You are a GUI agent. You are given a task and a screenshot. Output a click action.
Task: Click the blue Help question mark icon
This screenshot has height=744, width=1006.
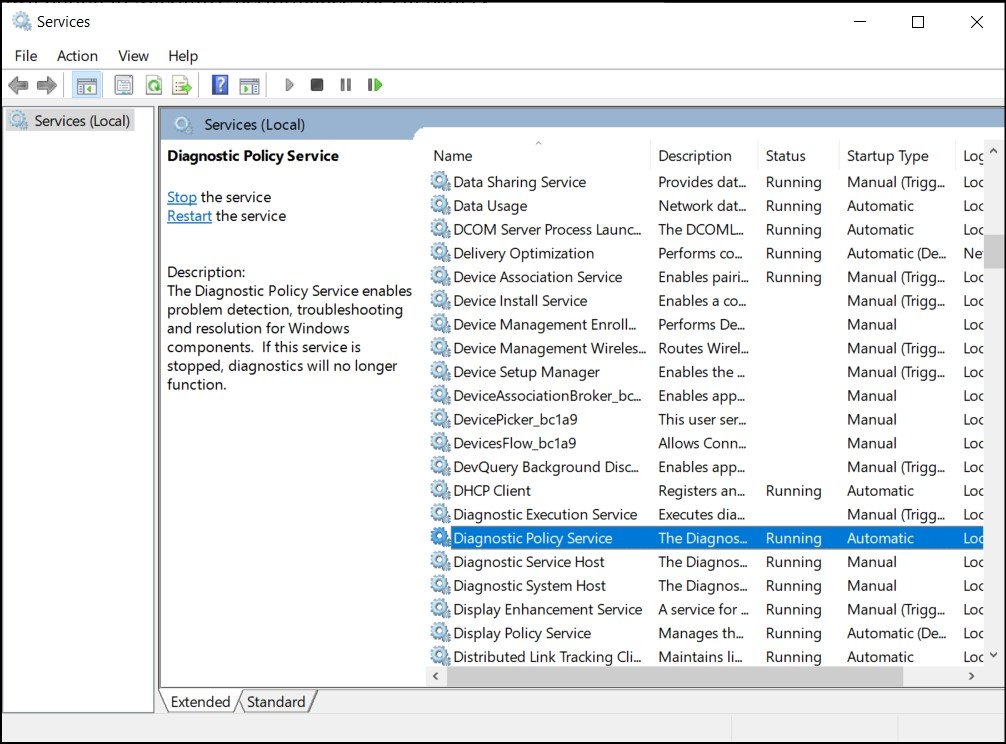coord(220,85)
